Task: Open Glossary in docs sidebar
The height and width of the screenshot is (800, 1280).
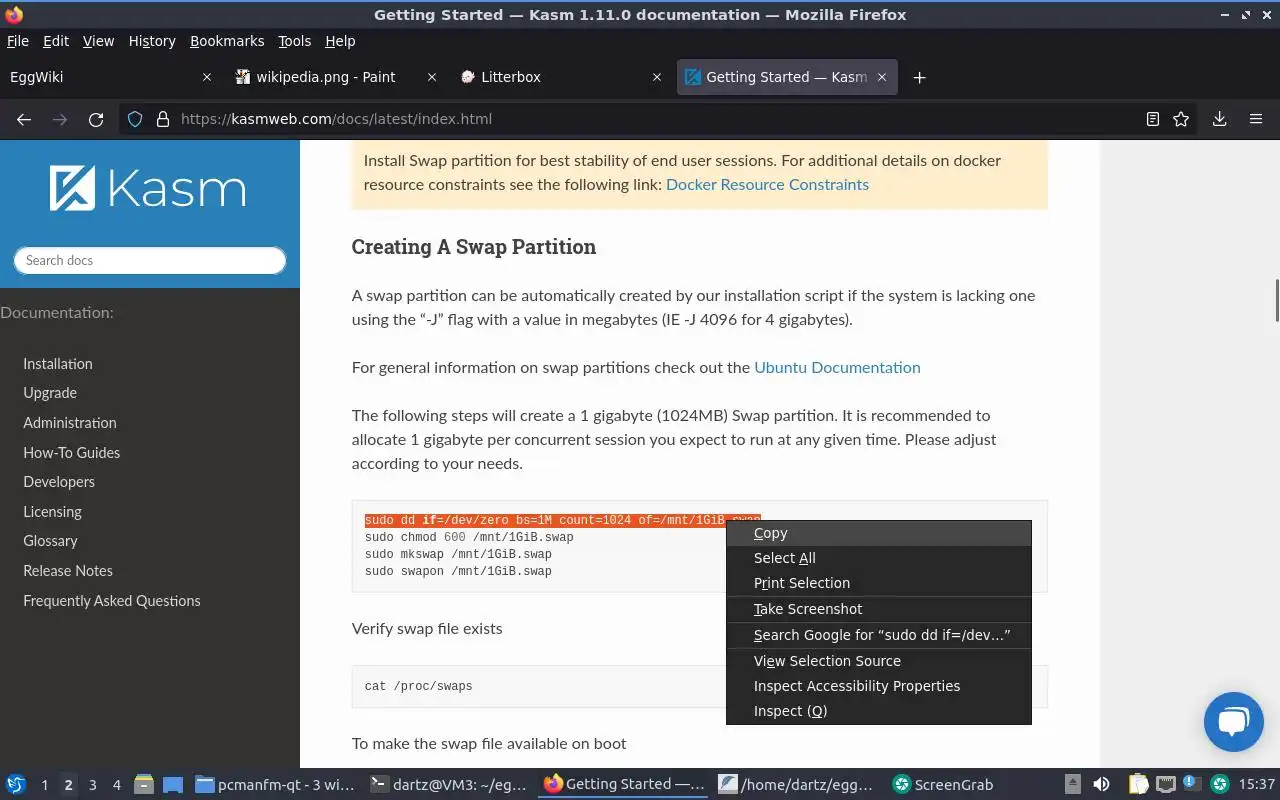Action: [x=50, y=541]
